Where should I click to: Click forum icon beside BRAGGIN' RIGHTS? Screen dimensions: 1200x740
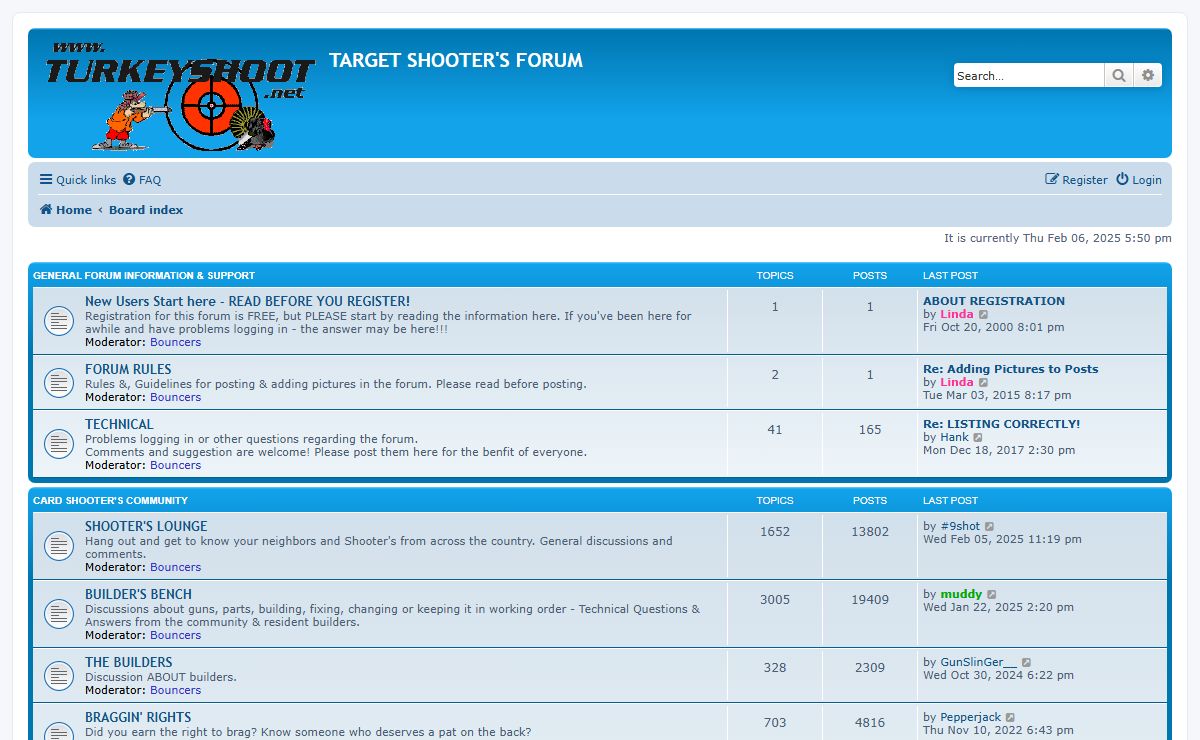tap(59, 730)
